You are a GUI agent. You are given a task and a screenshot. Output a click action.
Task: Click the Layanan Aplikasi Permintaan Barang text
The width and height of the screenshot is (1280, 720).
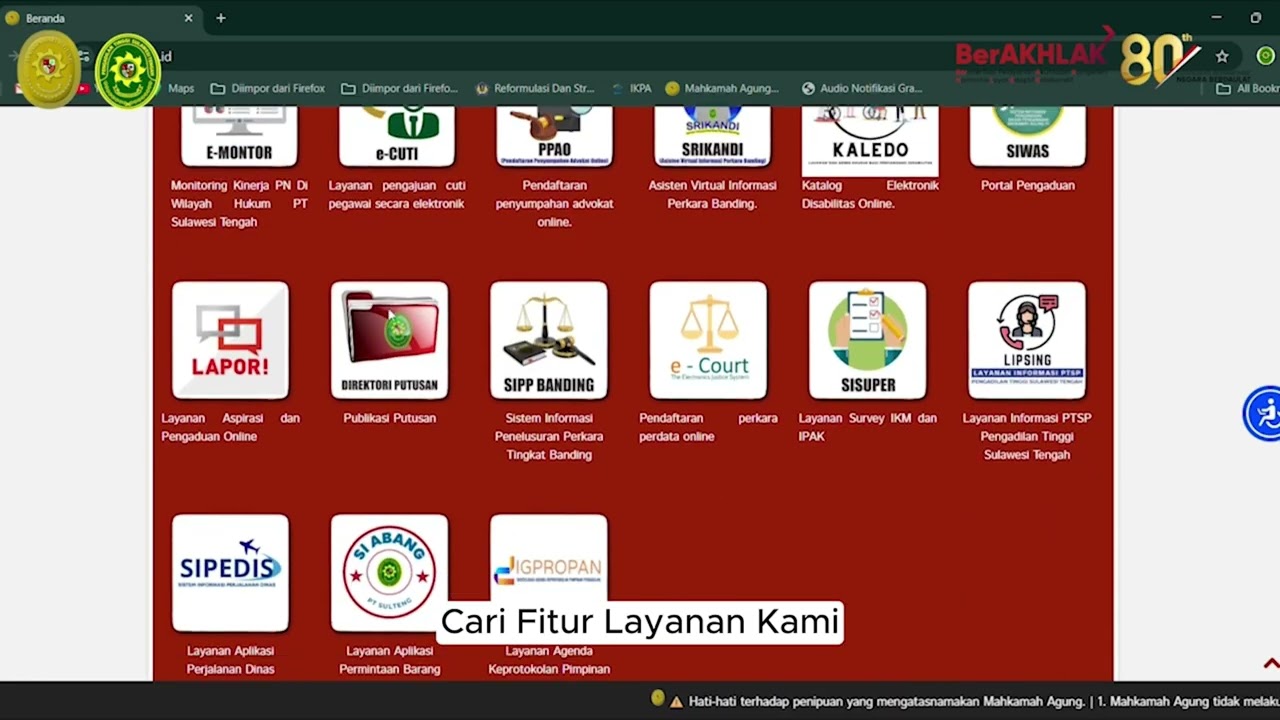pos(389,660)
